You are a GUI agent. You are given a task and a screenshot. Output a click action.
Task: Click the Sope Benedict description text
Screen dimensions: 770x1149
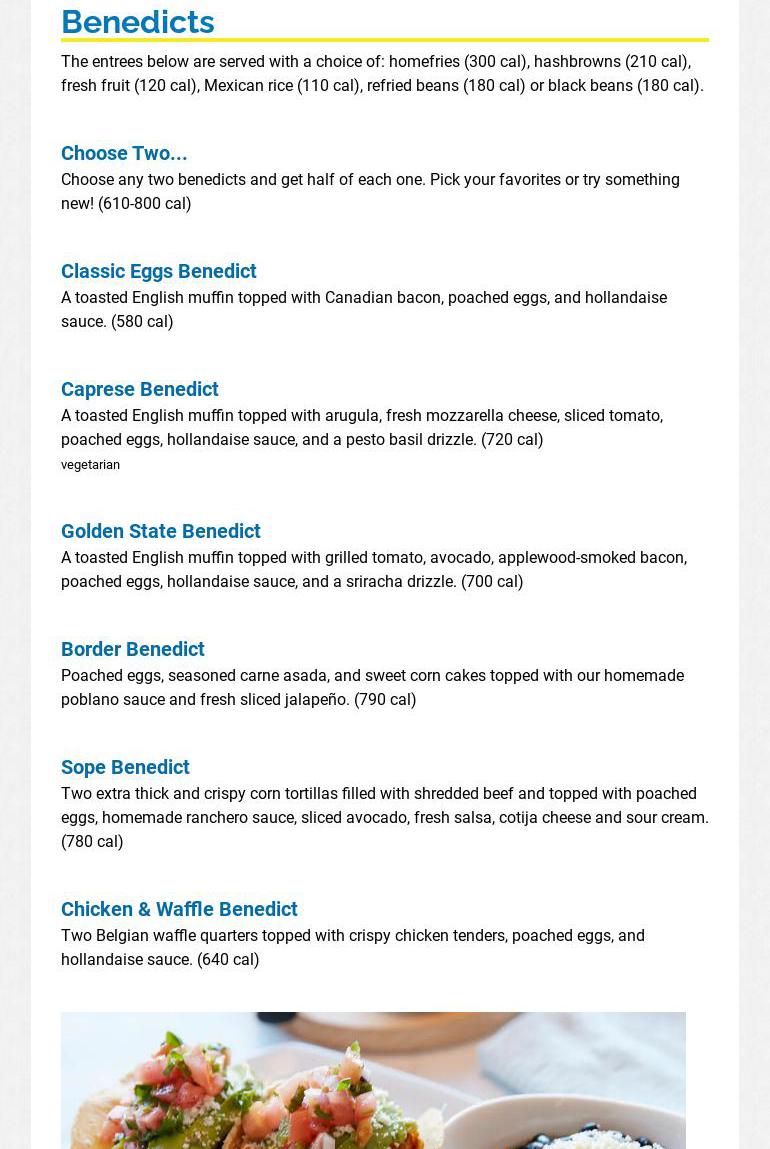pos(384,806)
